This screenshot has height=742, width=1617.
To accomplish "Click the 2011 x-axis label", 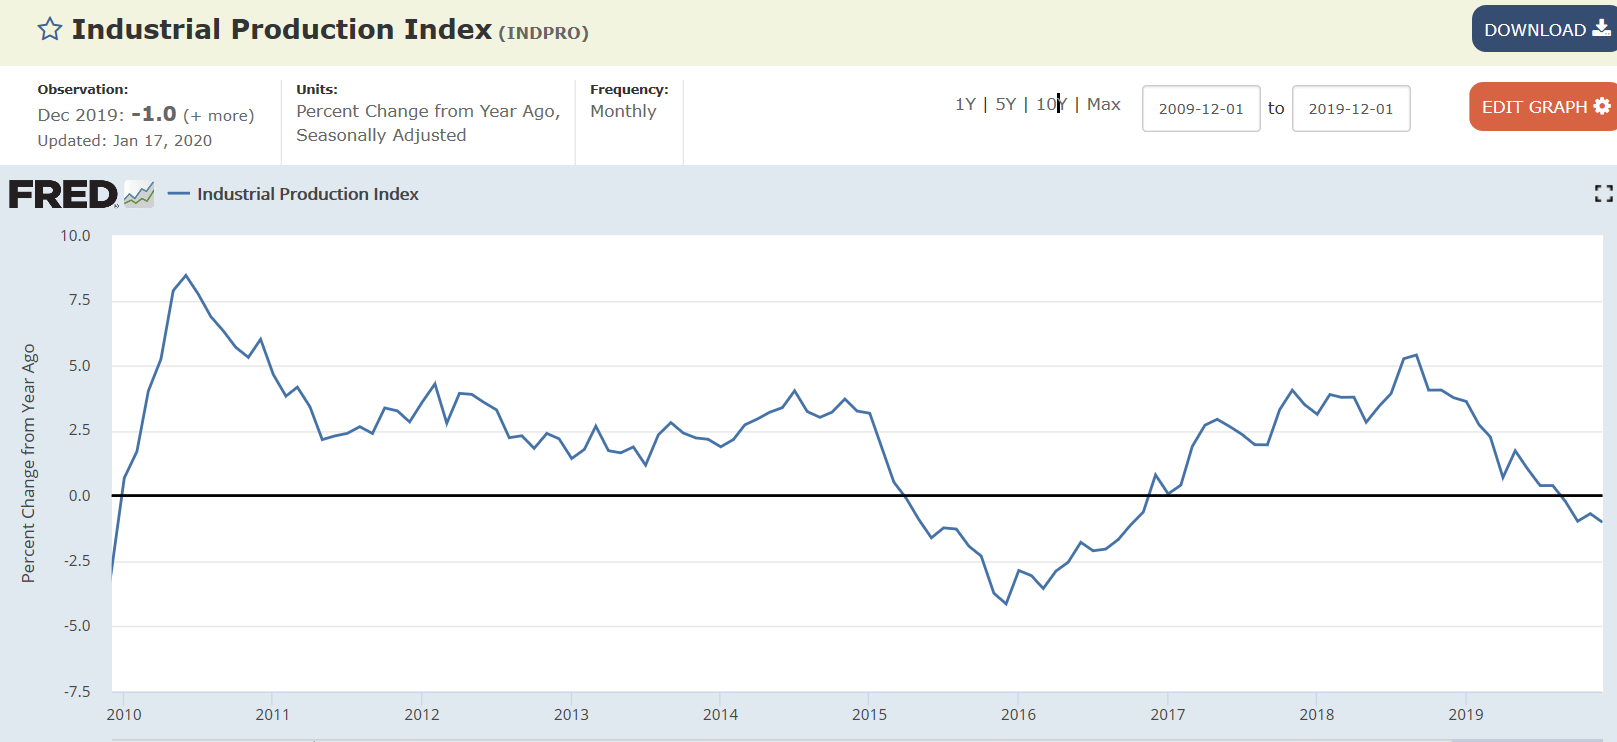I will (x=272, y=714).
